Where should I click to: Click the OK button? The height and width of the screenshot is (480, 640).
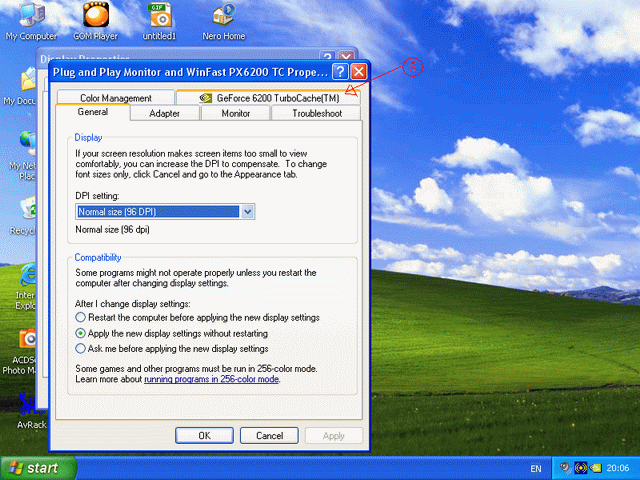click(x=204, y=436)
